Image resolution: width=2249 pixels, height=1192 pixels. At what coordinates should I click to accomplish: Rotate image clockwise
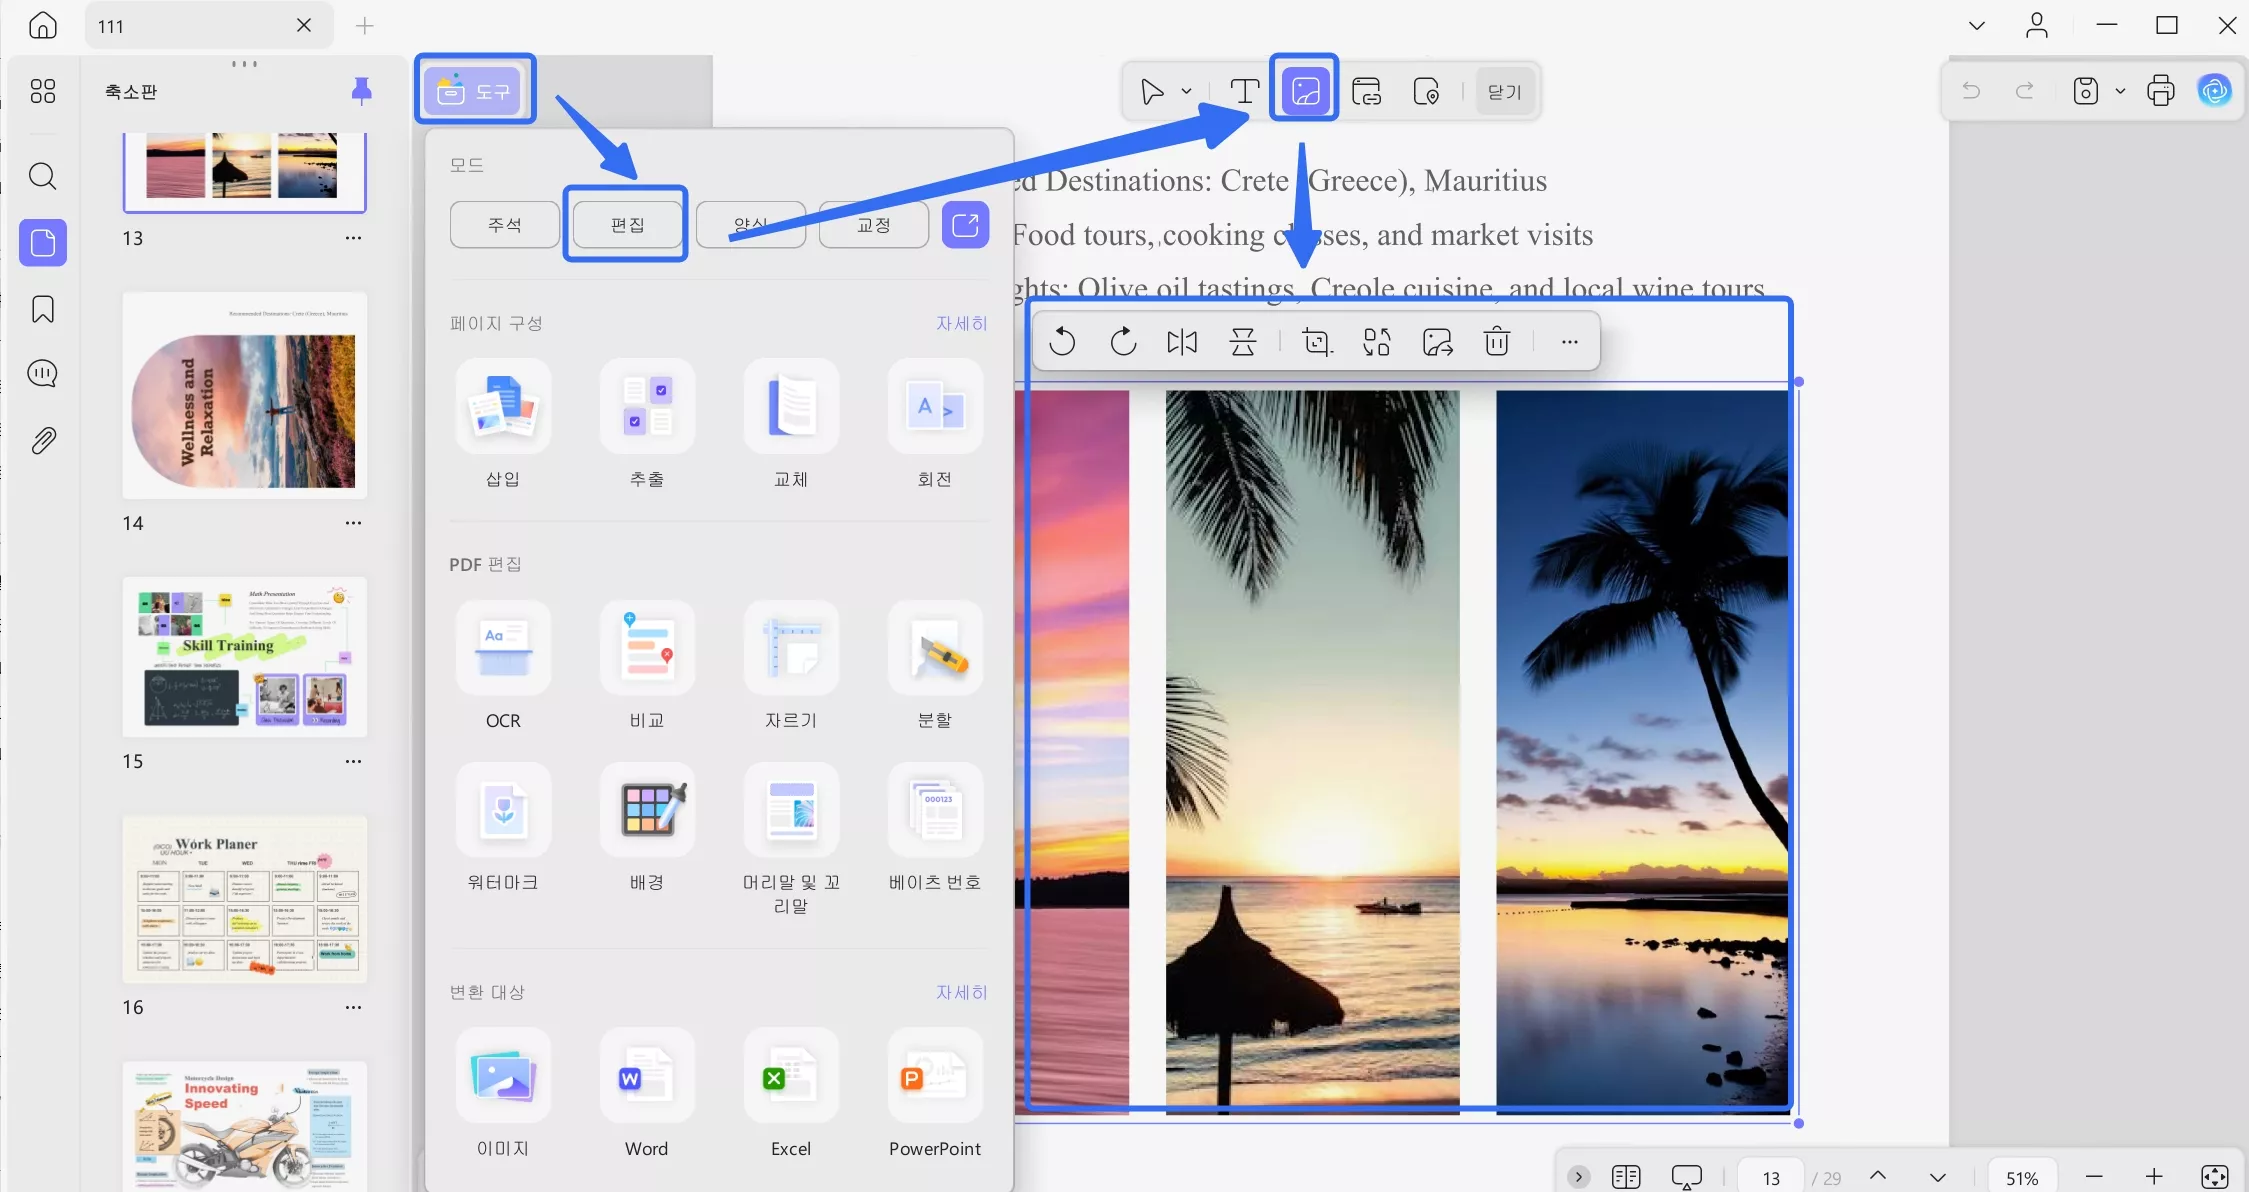(1123, 342)
